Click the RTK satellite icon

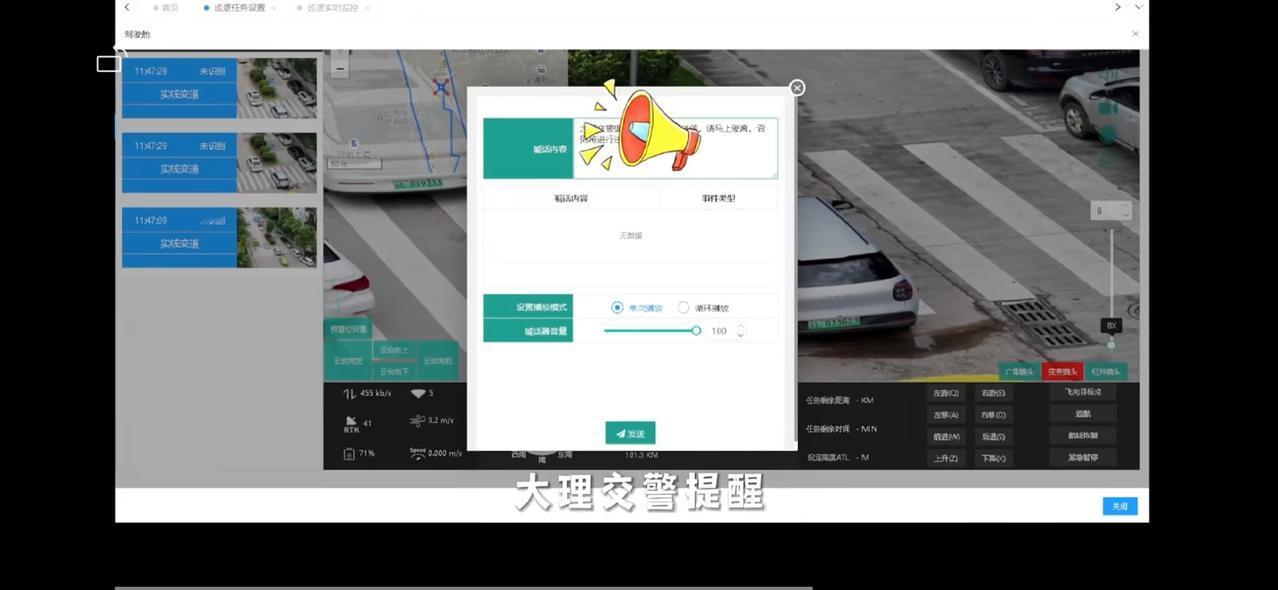click(350, 424)
